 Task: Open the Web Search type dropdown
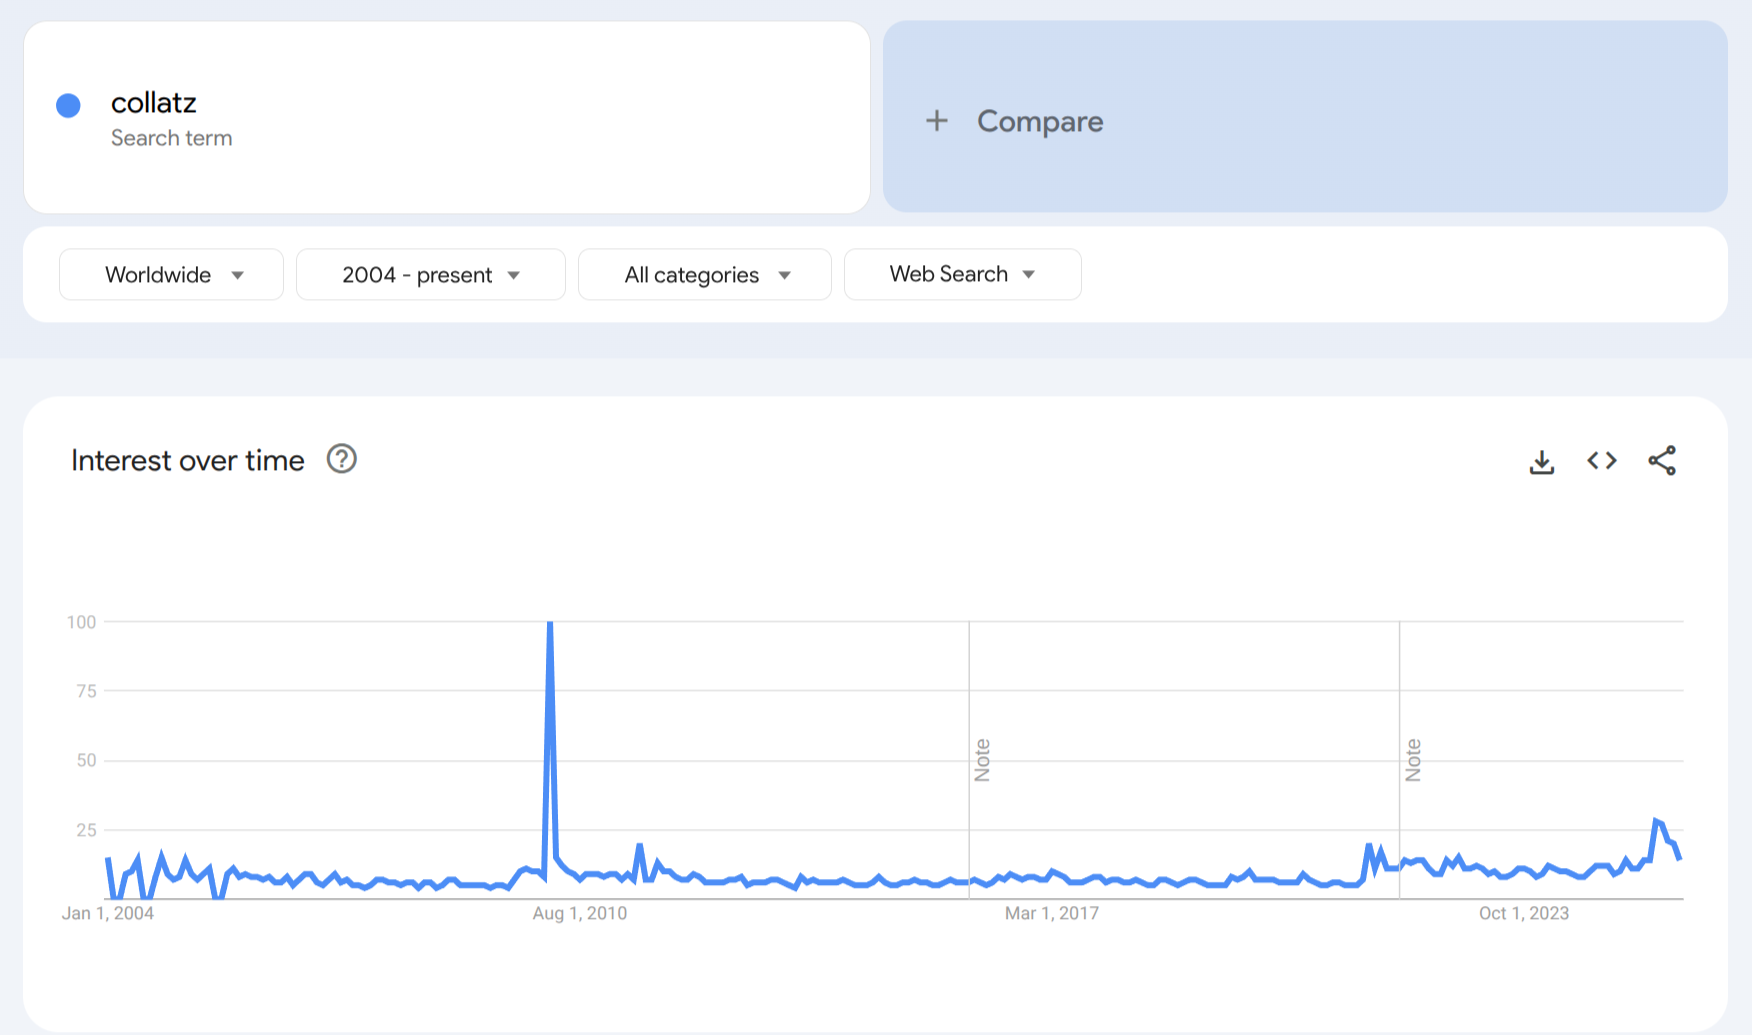coord(962,275)
